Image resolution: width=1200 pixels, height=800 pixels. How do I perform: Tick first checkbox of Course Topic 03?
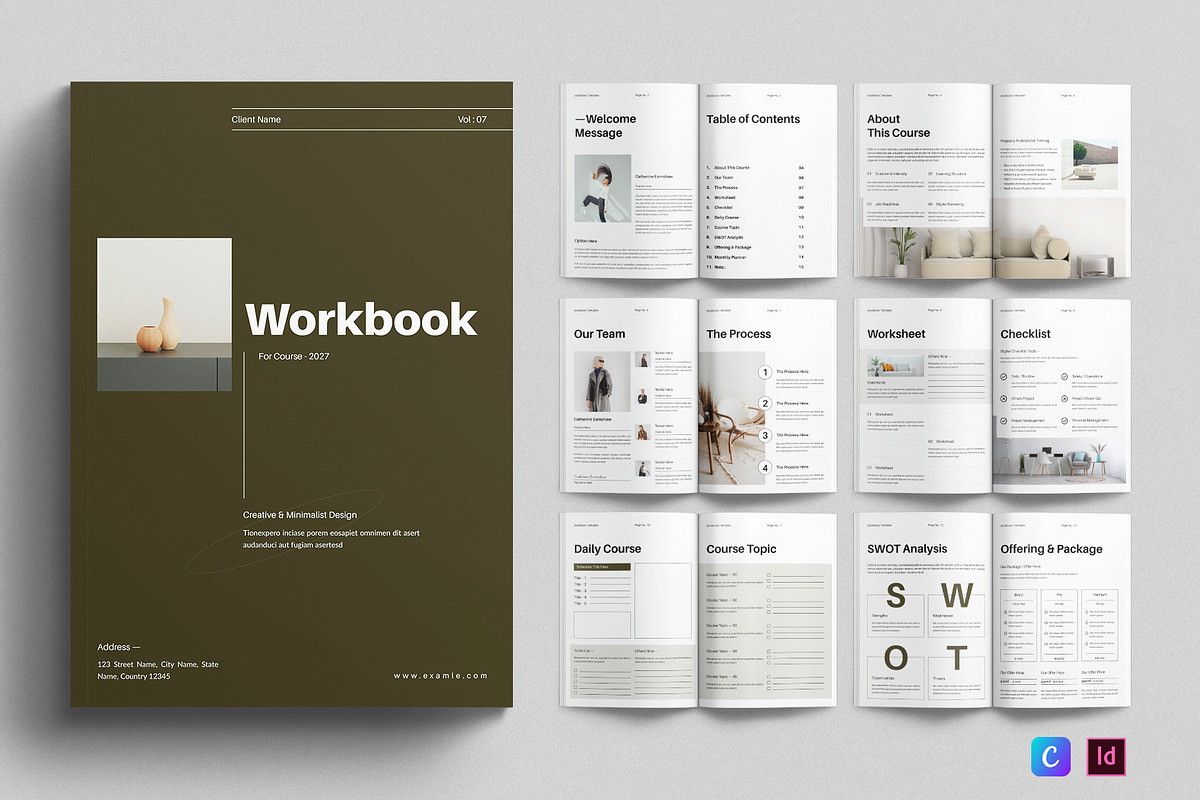[769, 626]
